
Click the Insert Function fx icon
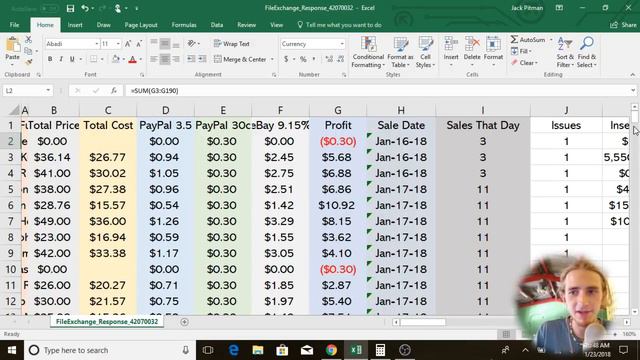tap(114, 91)
